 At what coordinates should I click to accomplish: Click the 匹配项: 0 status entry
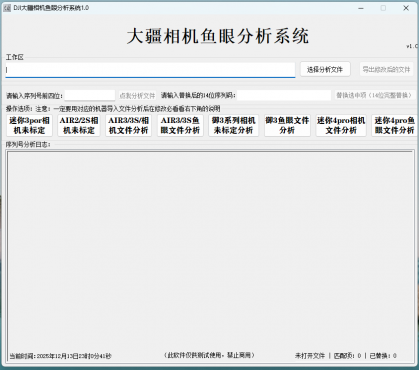347,356
